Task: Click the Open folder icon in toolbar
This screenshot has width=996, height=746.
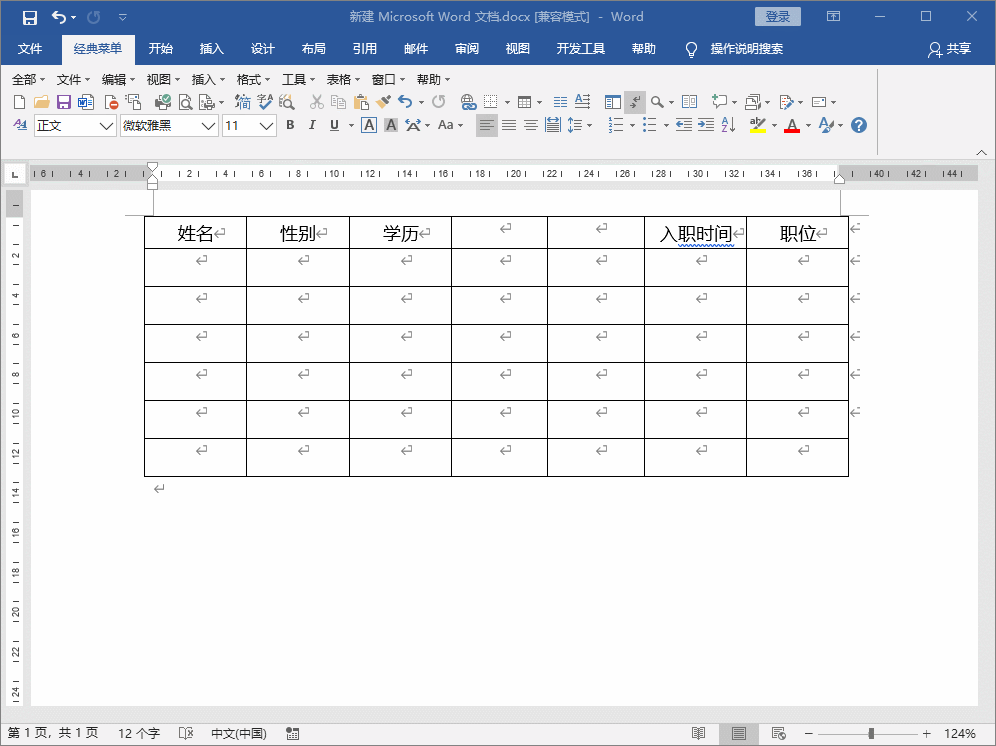Action: point(41,102)
